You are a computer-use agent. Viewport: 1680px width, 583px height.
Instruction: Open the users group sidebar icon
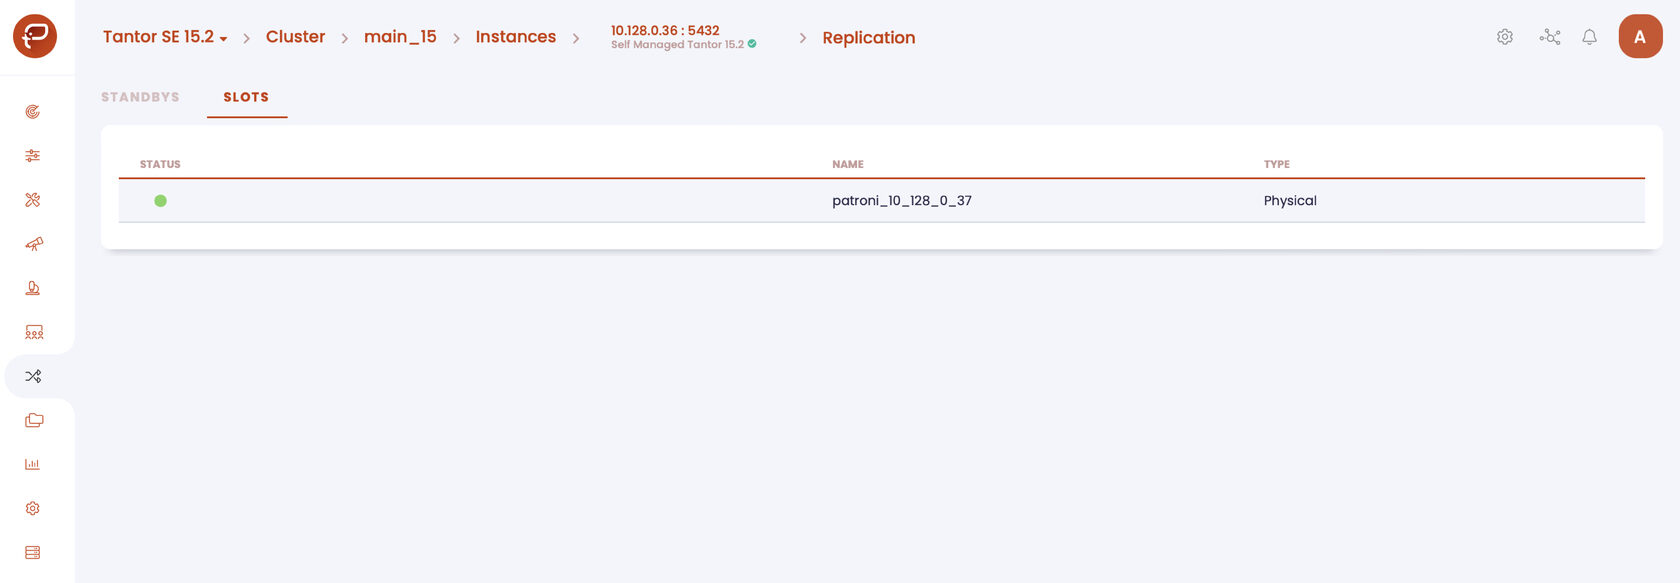tap(34, 332)
